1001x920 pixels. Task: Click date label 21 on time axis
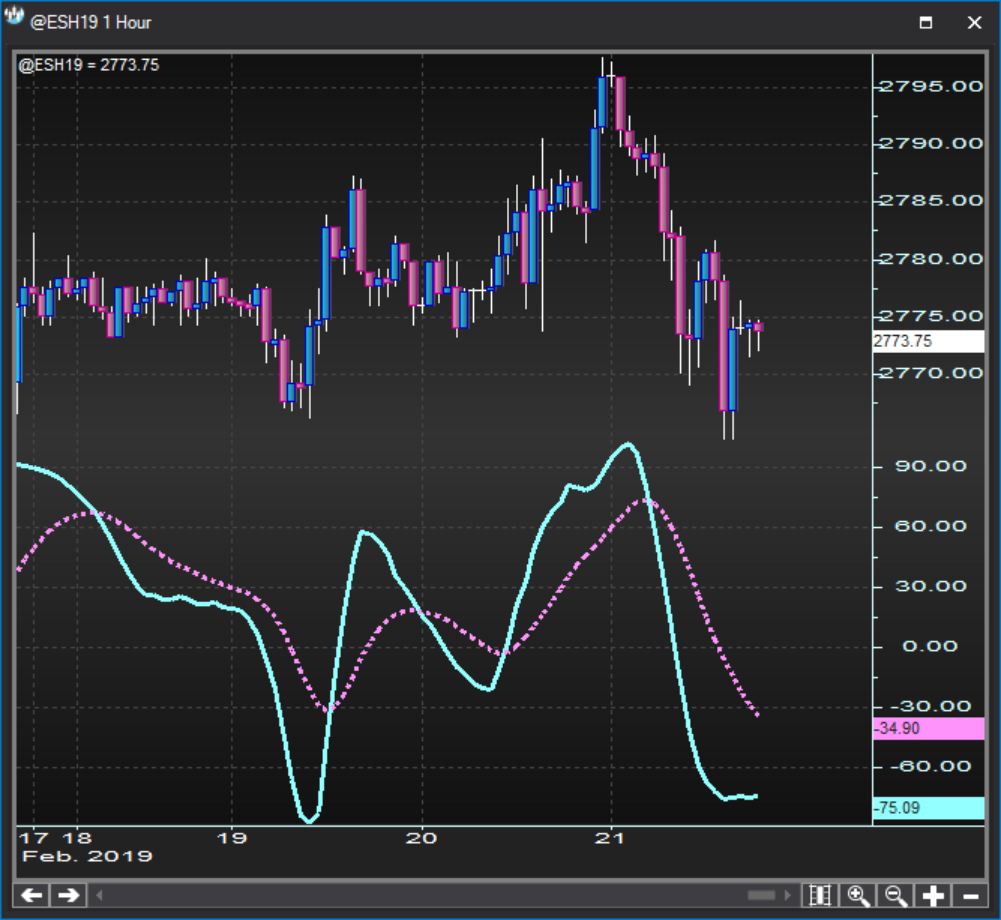point(609,838)
